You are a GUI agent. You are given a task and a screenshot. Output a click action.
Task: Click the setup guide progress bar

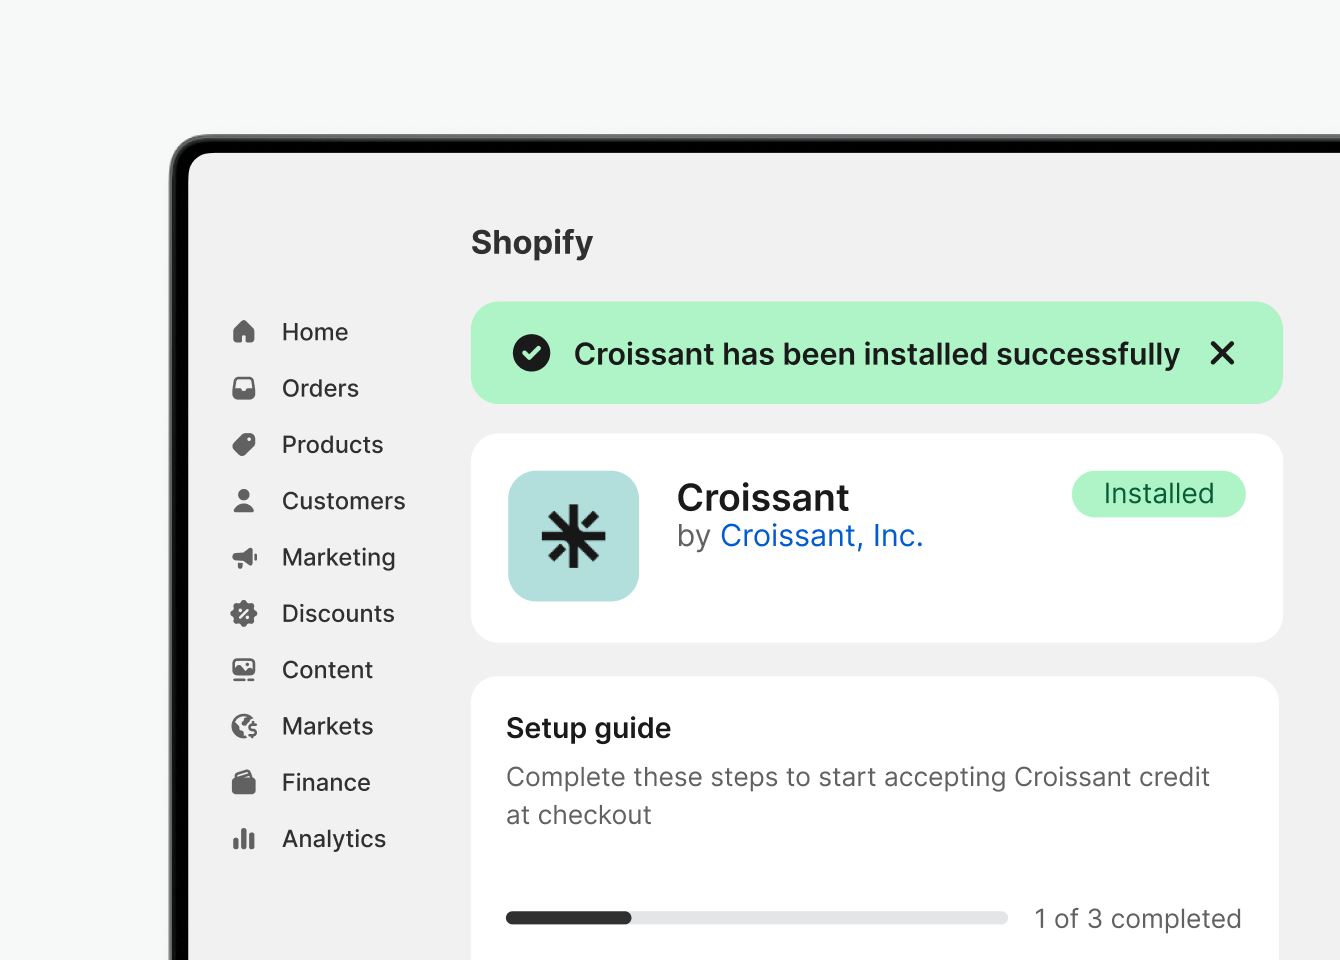click(756, 918)
